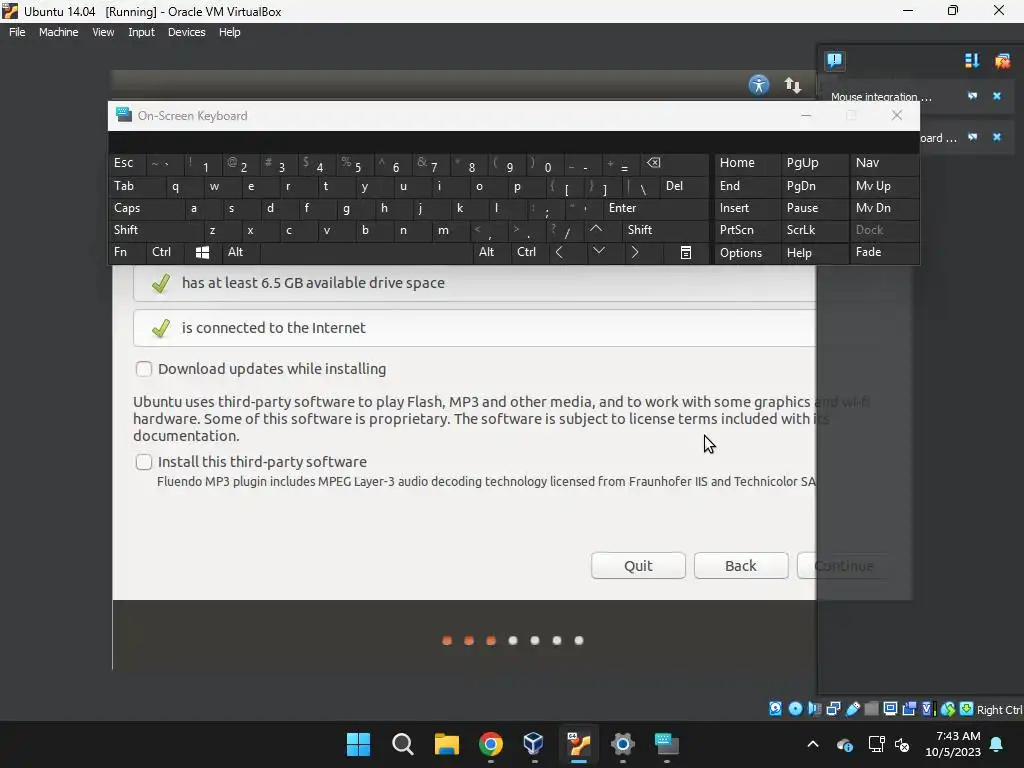Click the Quit button in installer
The height and width of the screenshot is (768, 1024).
(638, 566)
